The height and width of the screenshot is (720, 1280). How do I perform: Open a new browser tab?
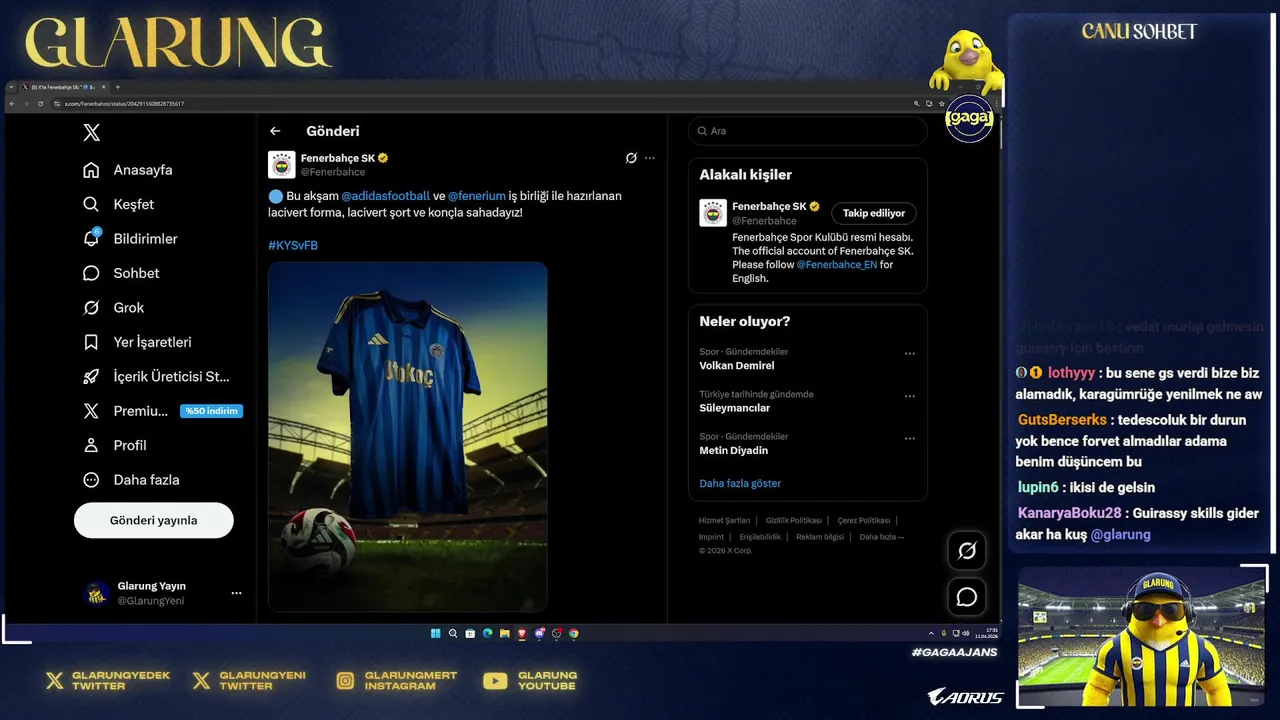[117, 87]
